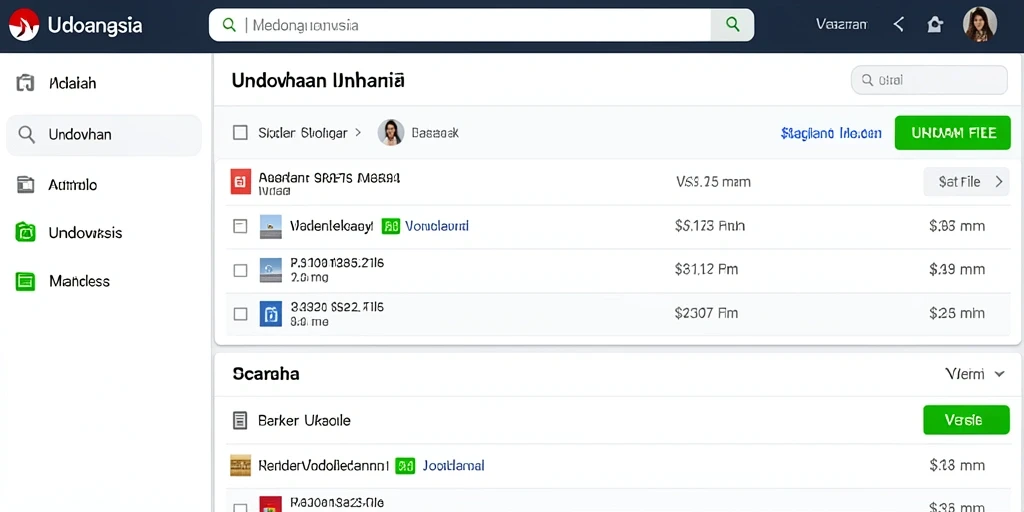The height and width of the screenshot is (512, 1024).
Task: Open the Stagland Ide.oen link
Action: pyautogui.click(x=831, y=133)
